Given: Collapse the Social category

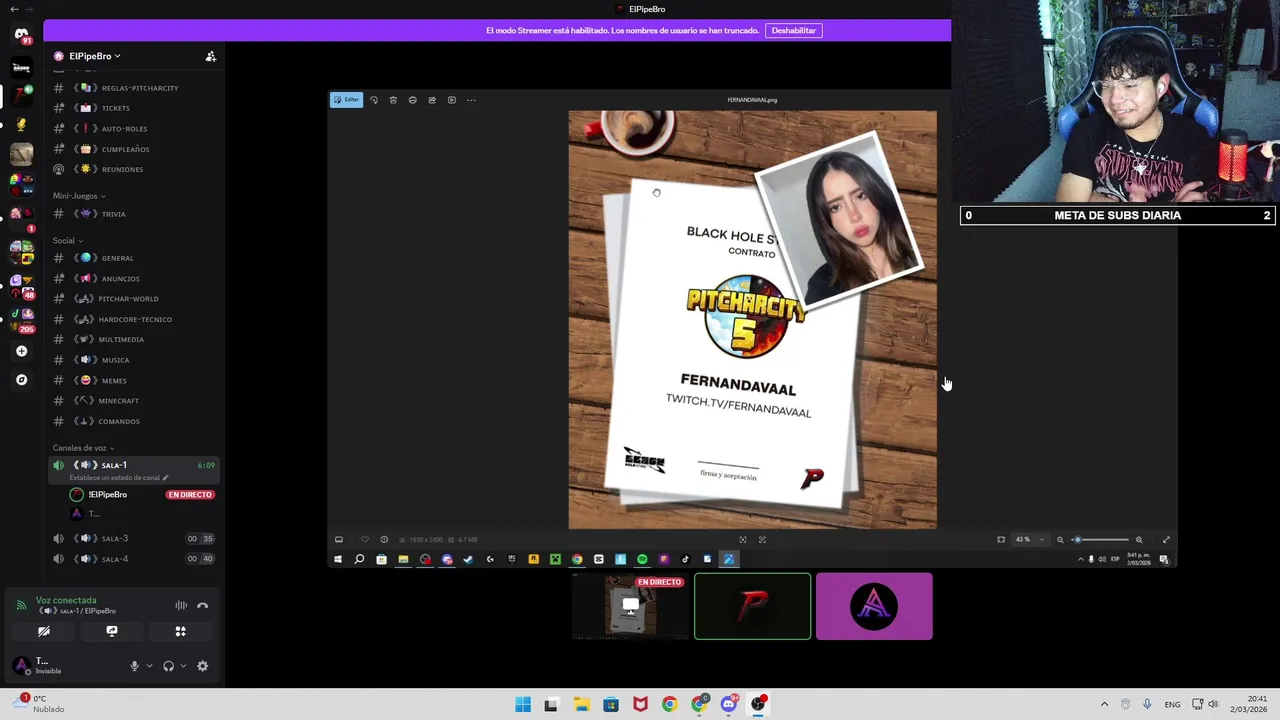Looking at the screenshot, I should click(x=68, y=240).
